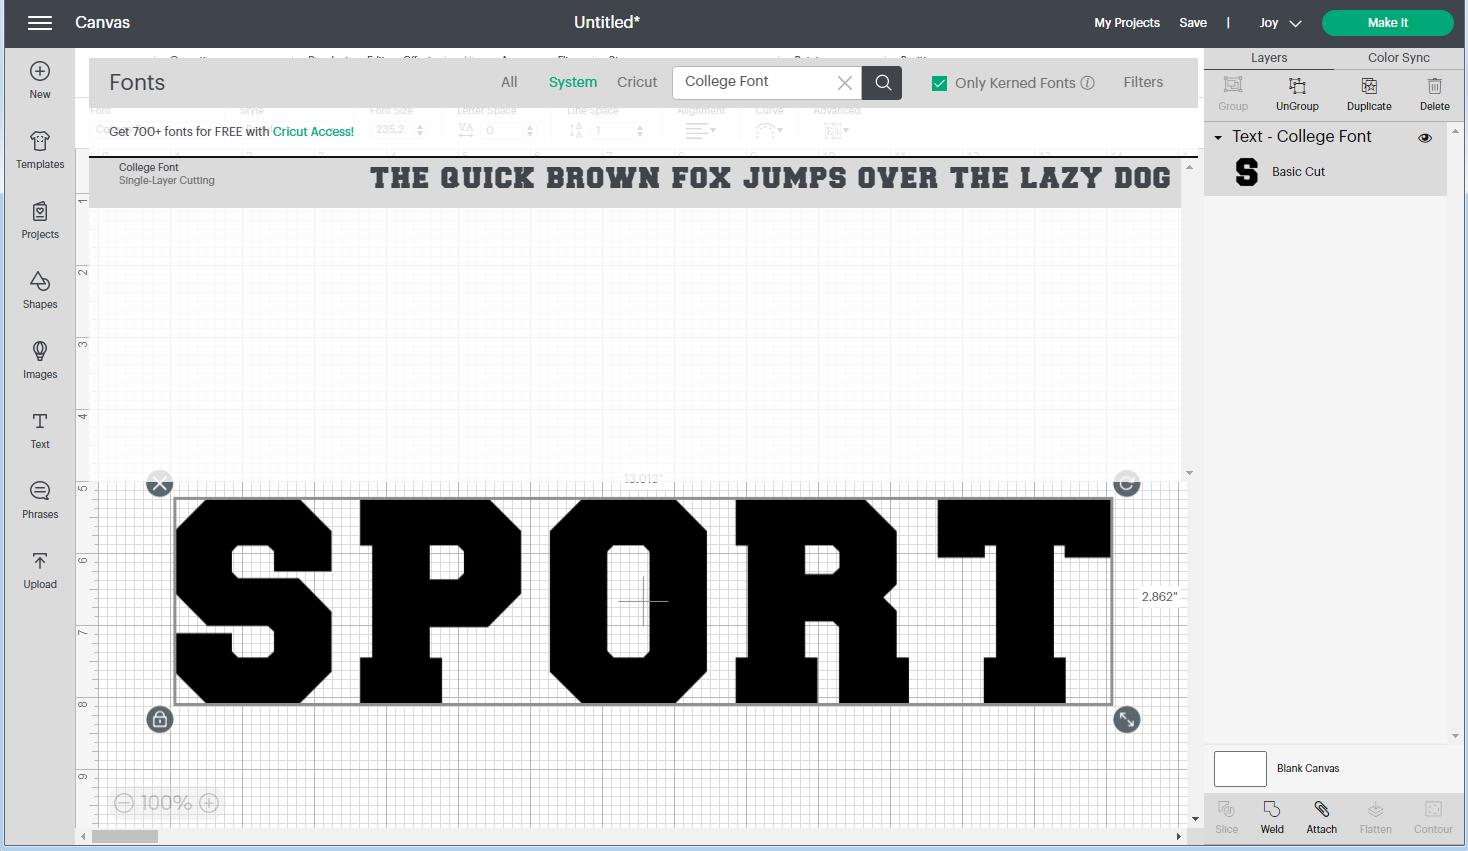The height and width of the screenshot is (851, 1468).
Task: Clear the College Font search text
Action: tap(845, 83)
